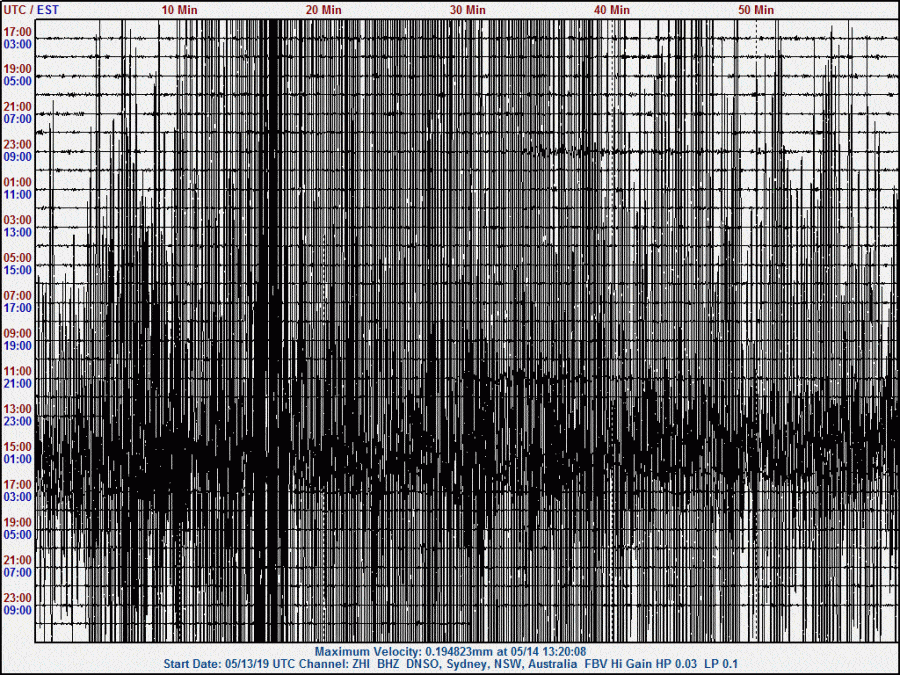This screenshot has height=675, width=900.
Task: Select the 20 Min time axis label
Action: pos(323,9)
